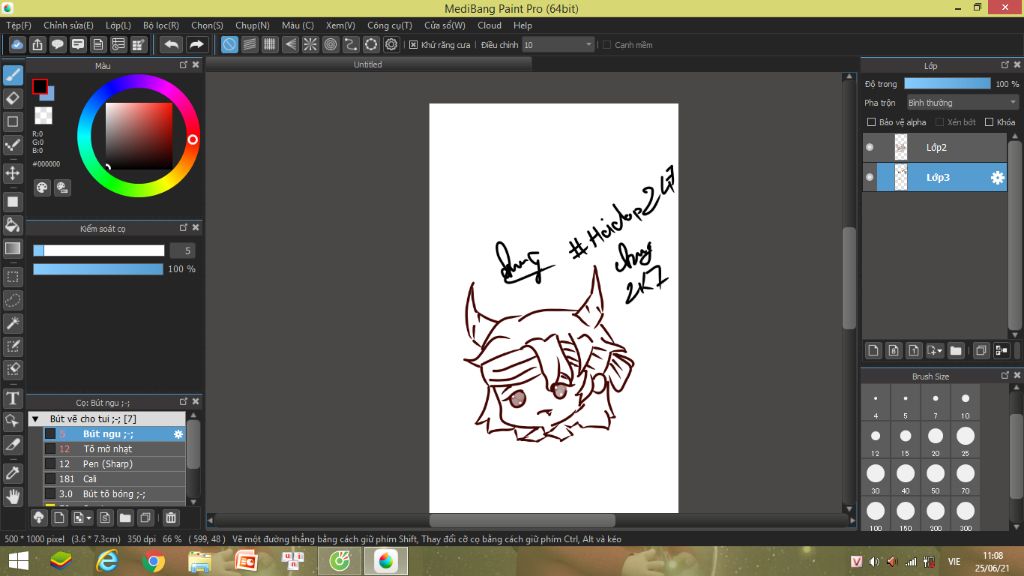Screen dimensions: 1024x576
Task: Select the rectangular Select tool
Action: pyautogui.click(x=12, y=277)
